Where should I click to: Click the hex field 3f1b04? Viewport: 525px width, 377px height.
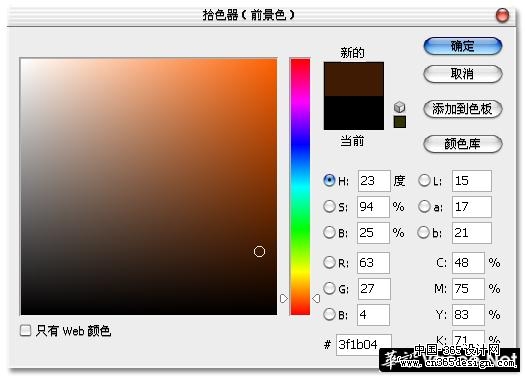364,345
